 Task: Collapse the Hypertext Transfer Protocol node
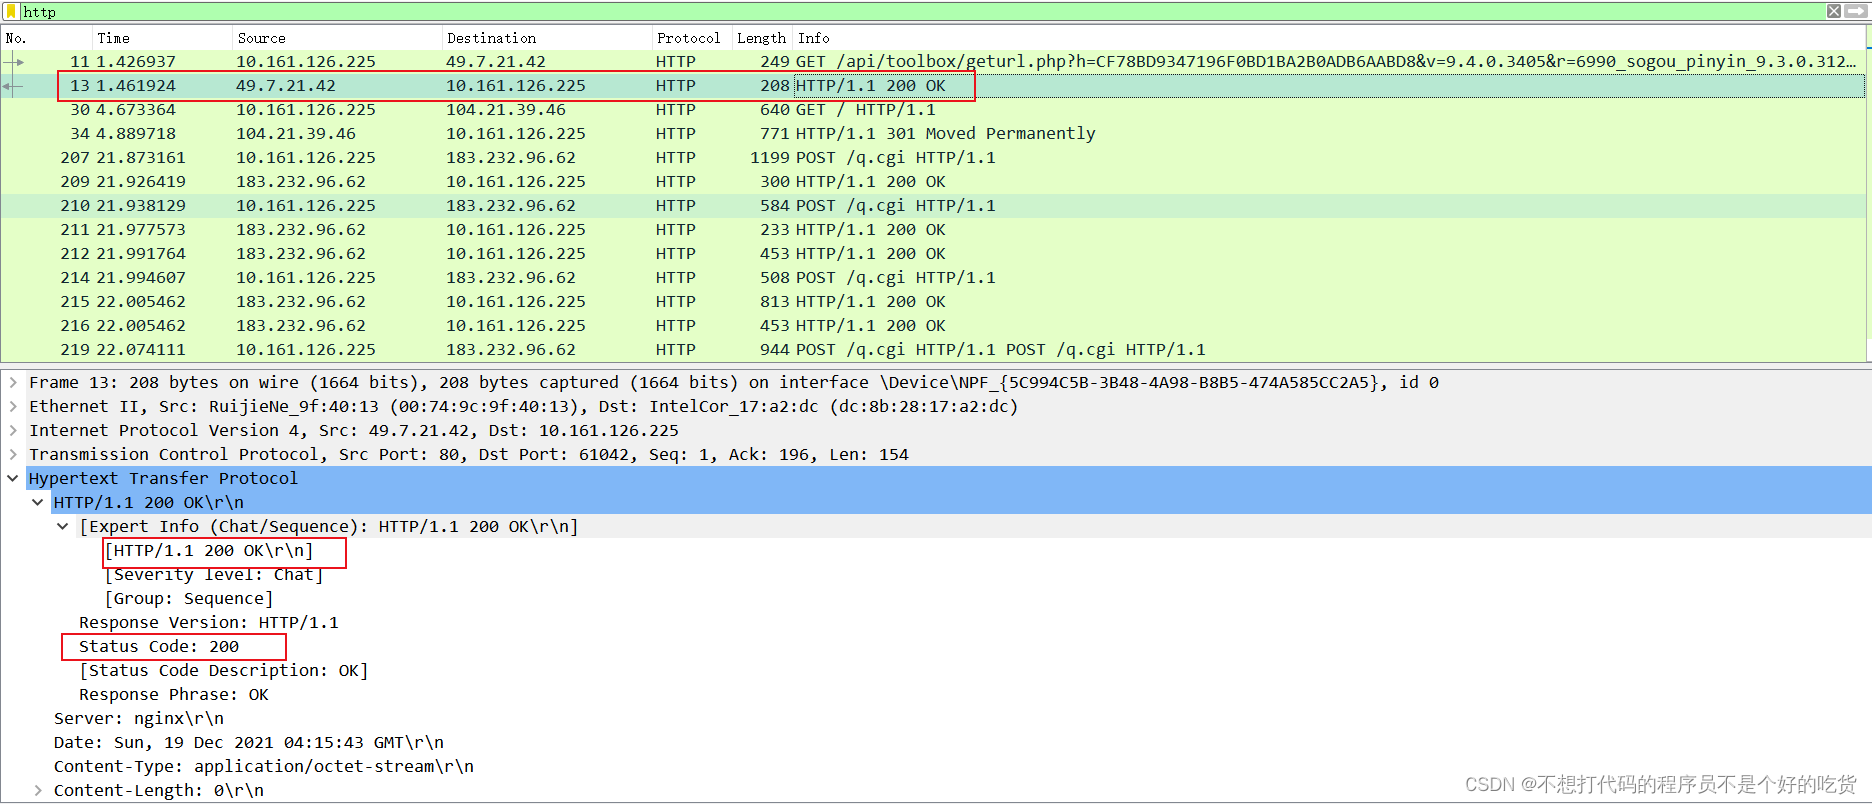click(x=13, y=478)
